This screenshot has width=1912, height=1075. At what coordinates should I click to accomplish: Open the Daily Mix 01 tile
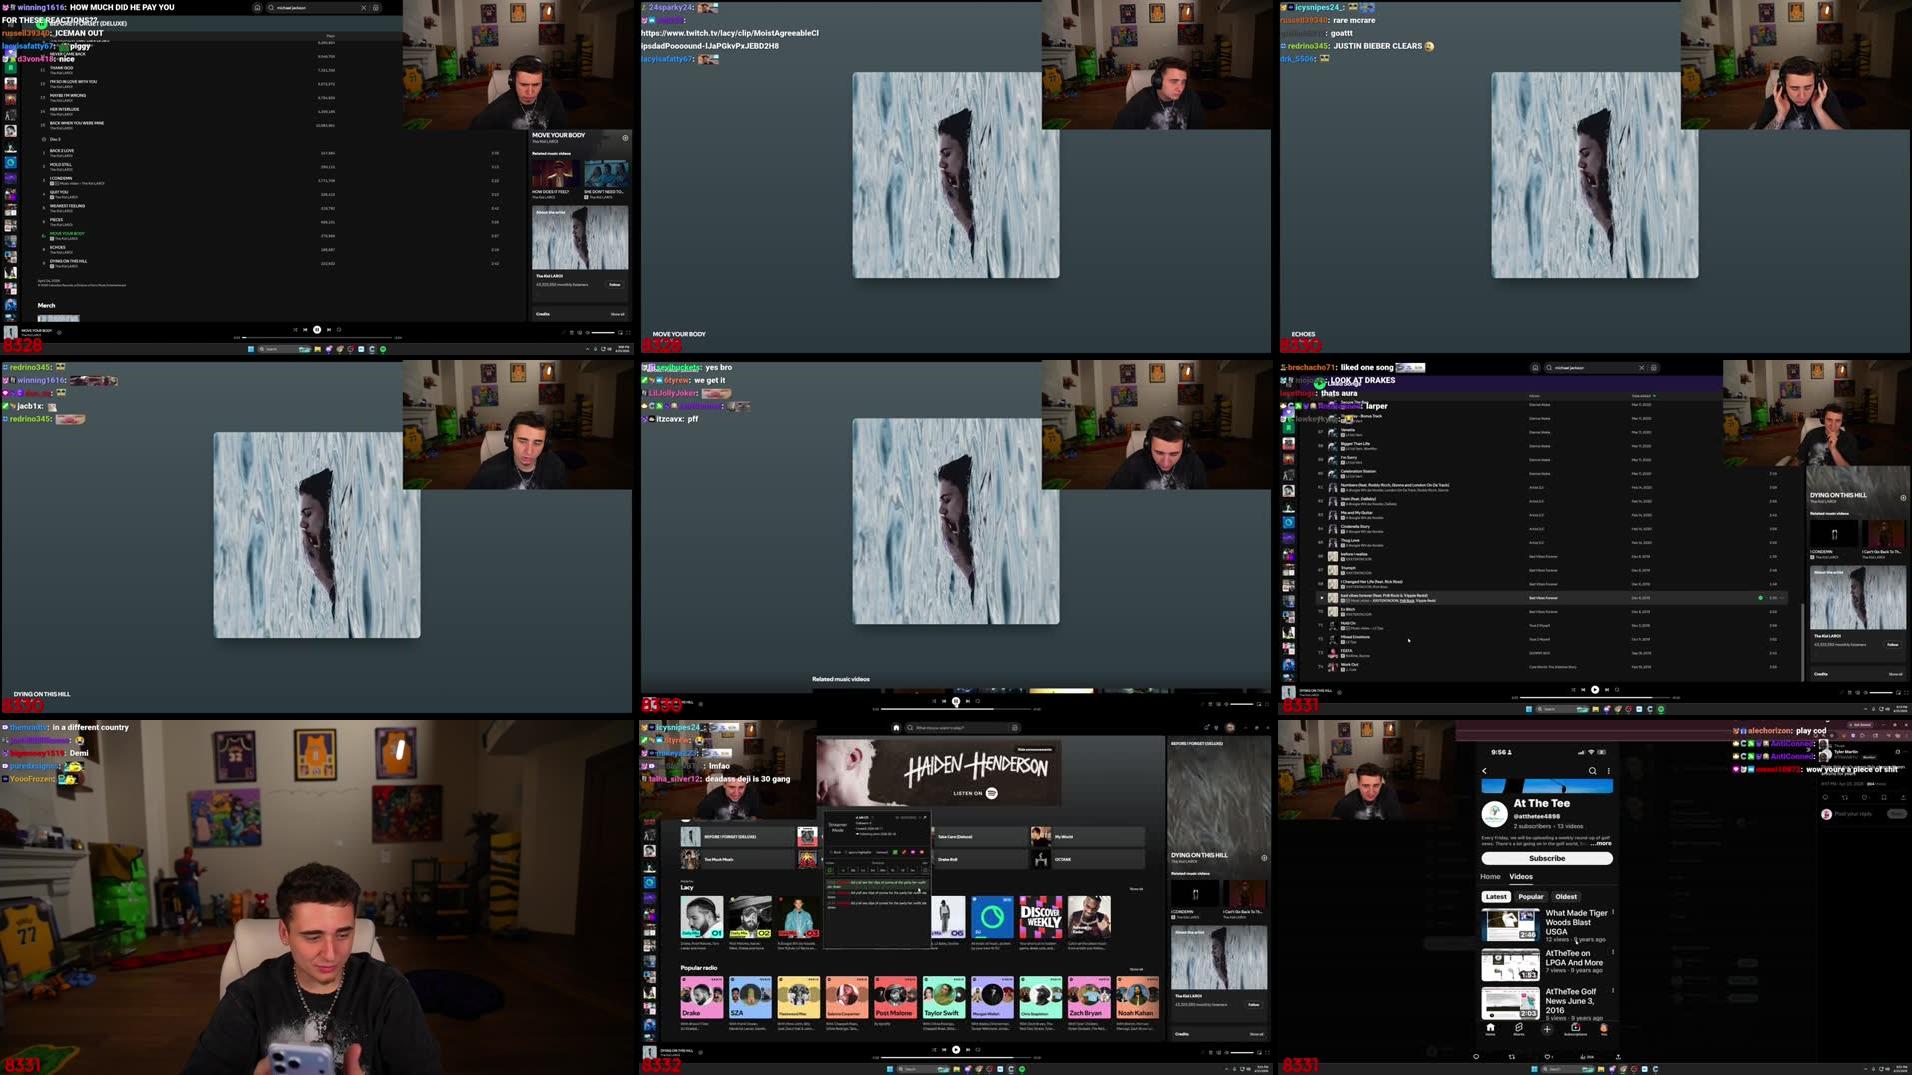pyautogui.click(x=701, y=917)
